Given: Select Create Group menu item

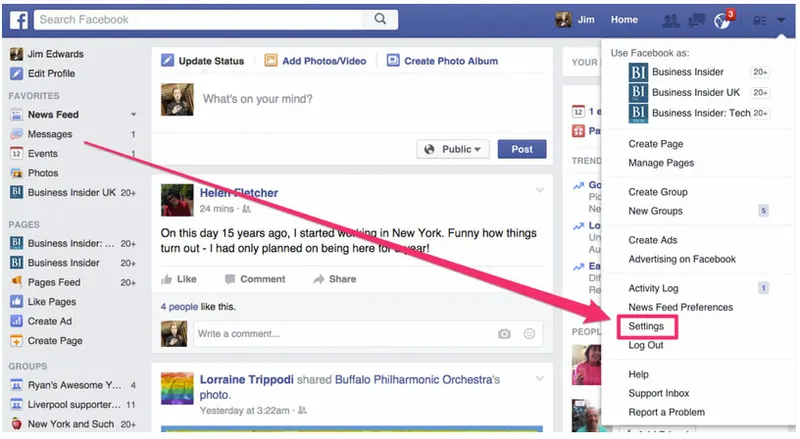Looking at the screenshot, I should tap(658, 192).
